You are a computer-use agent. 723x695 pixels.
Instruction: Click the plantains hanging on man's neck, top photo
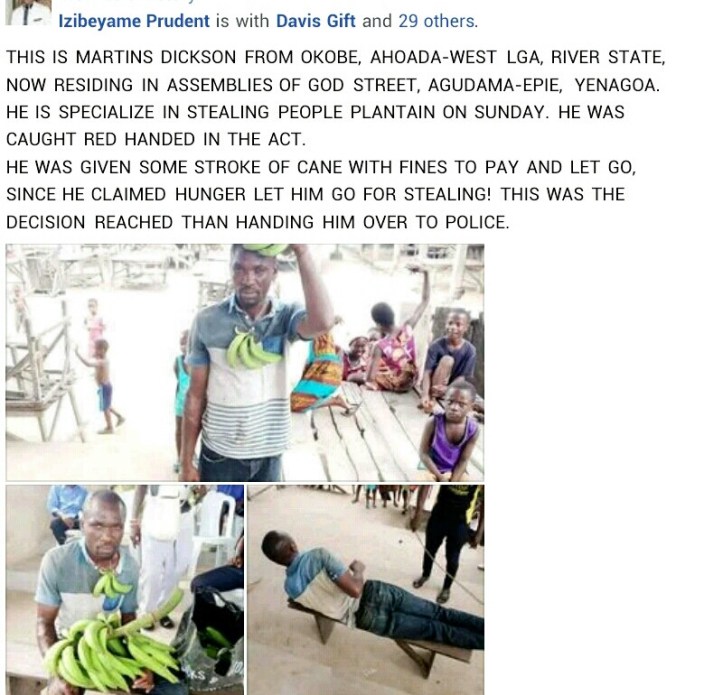[251, 348]
